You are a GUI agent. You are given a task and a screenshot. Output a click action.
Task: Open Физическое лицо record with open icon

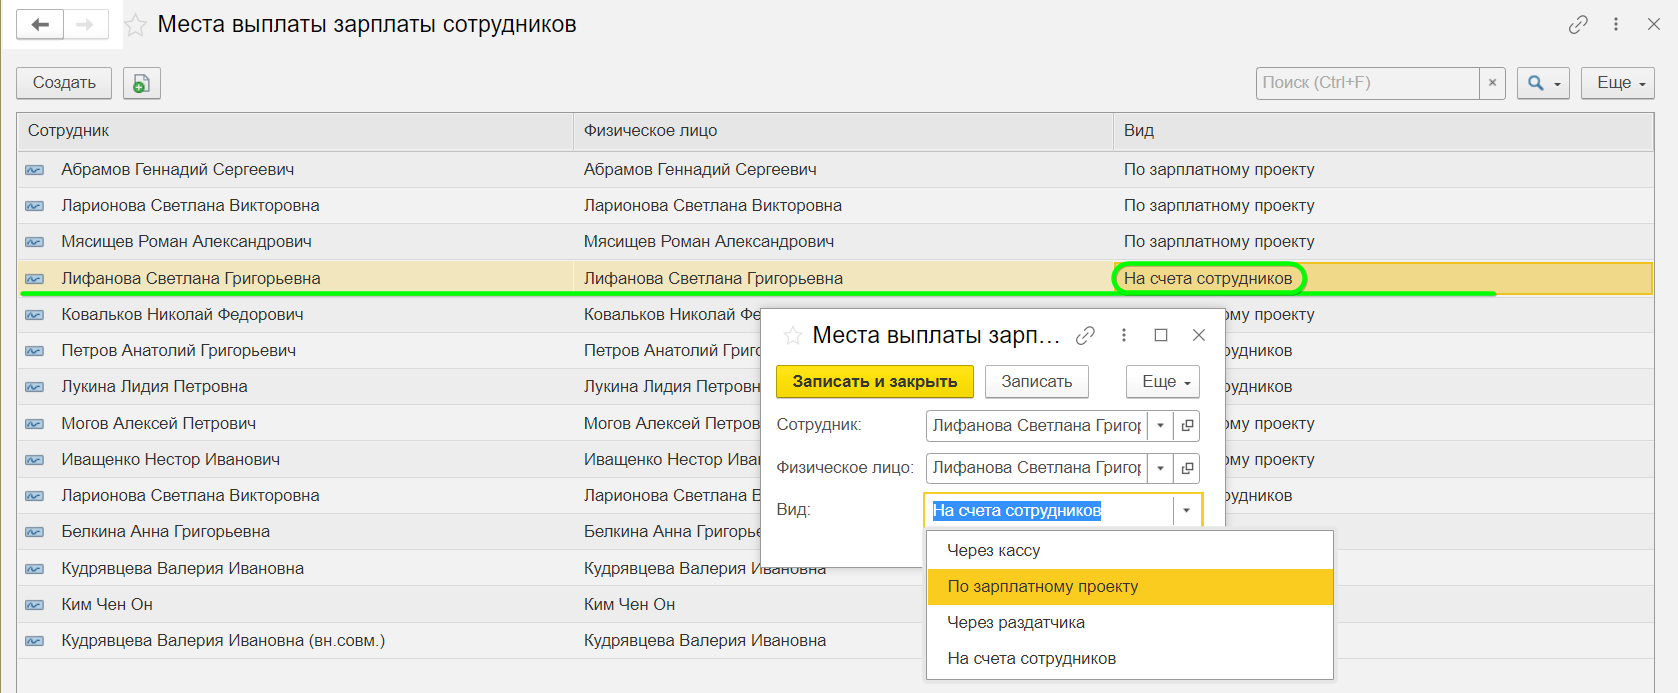[1187, 468]
